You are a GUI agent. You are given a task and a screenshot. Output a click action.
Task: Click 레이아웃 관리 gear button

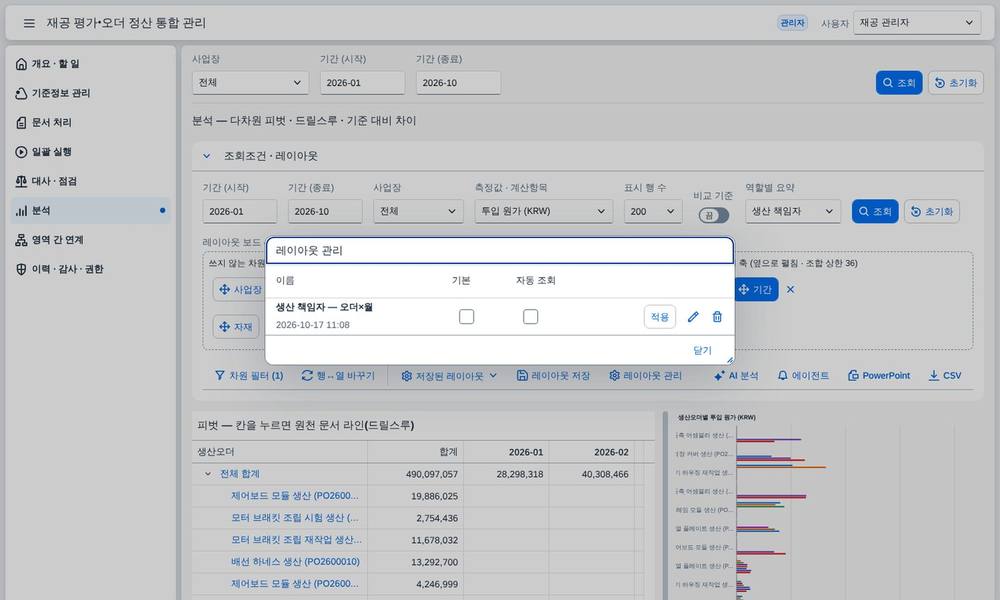[x=645, y=376]
